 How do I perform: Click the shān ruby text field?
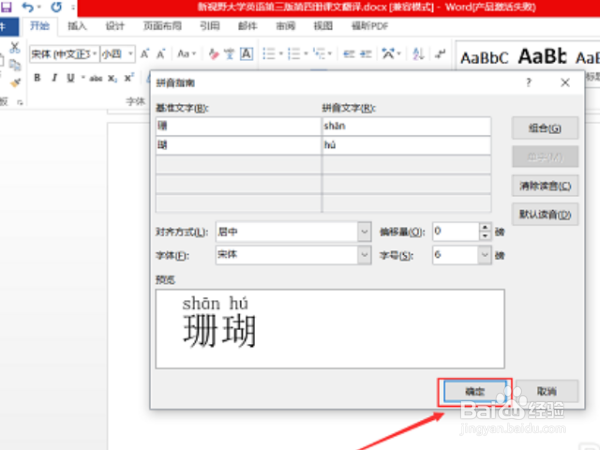pyautogui.click(x=406, y=126)
